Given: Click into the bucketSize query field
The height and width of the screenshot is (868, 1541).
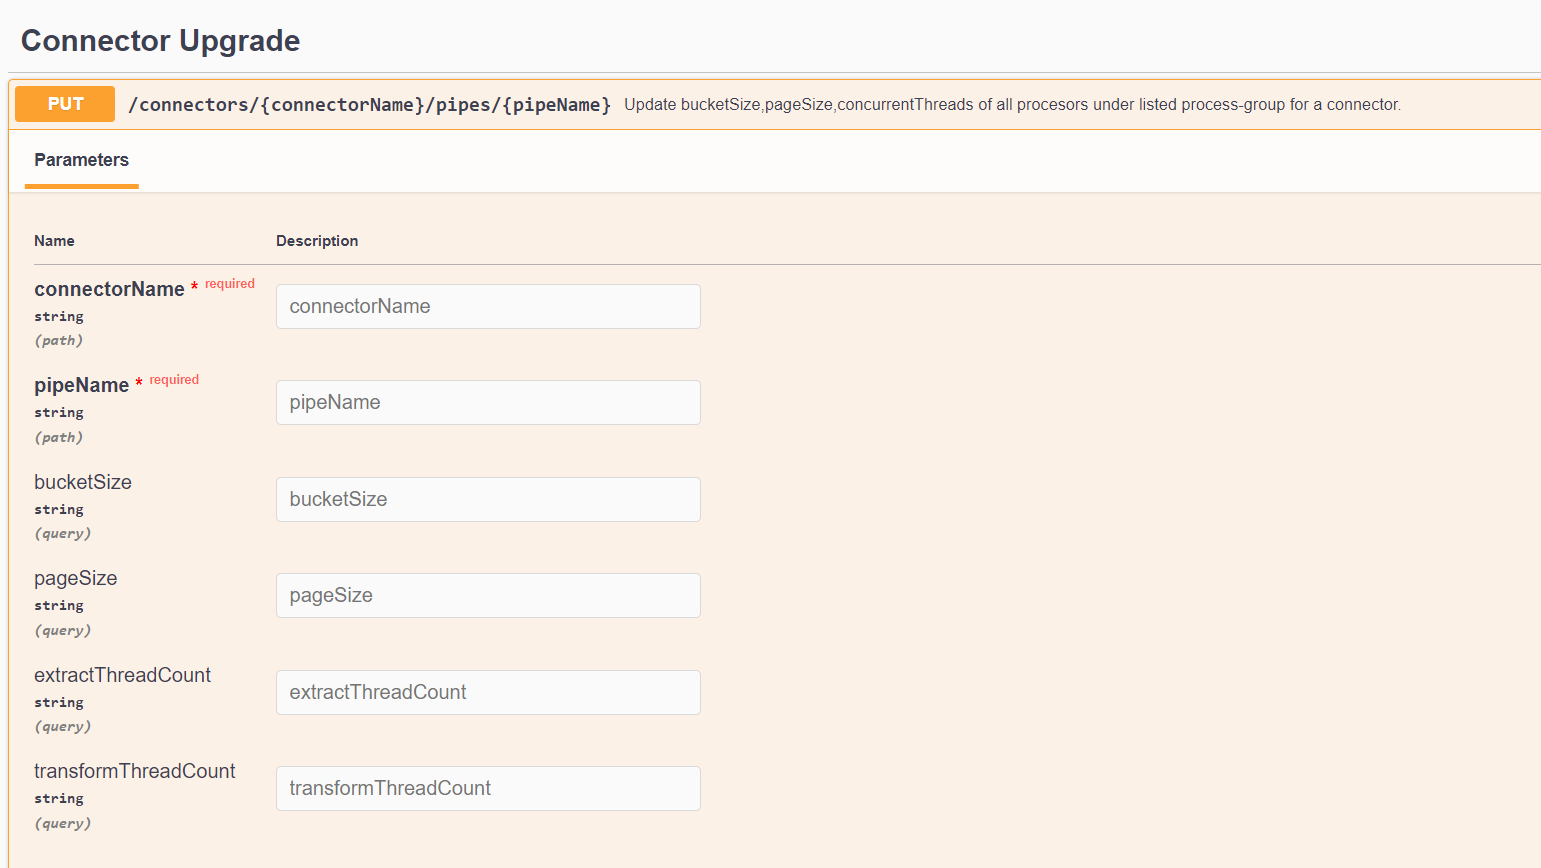Looking at the screenshot, I should [488, 499].
